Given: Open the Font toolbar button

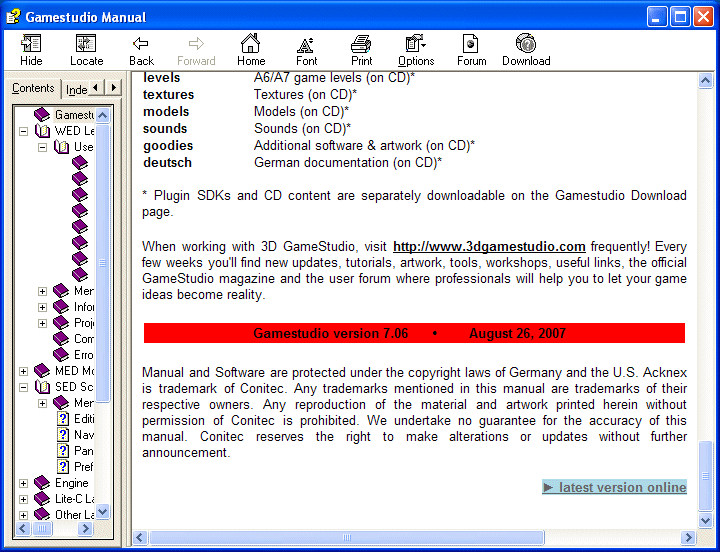Looking at the screenshot, I should pos(306,50).
